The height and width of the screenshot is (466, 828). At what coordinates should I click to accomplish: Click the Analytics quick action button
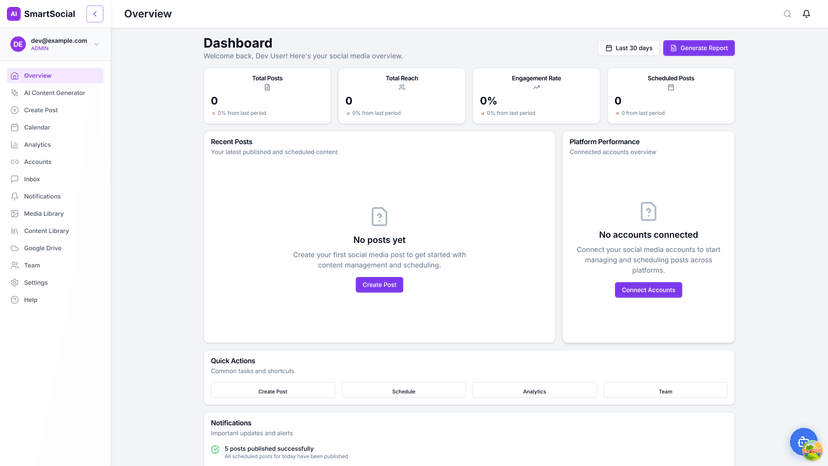[534, 392]
